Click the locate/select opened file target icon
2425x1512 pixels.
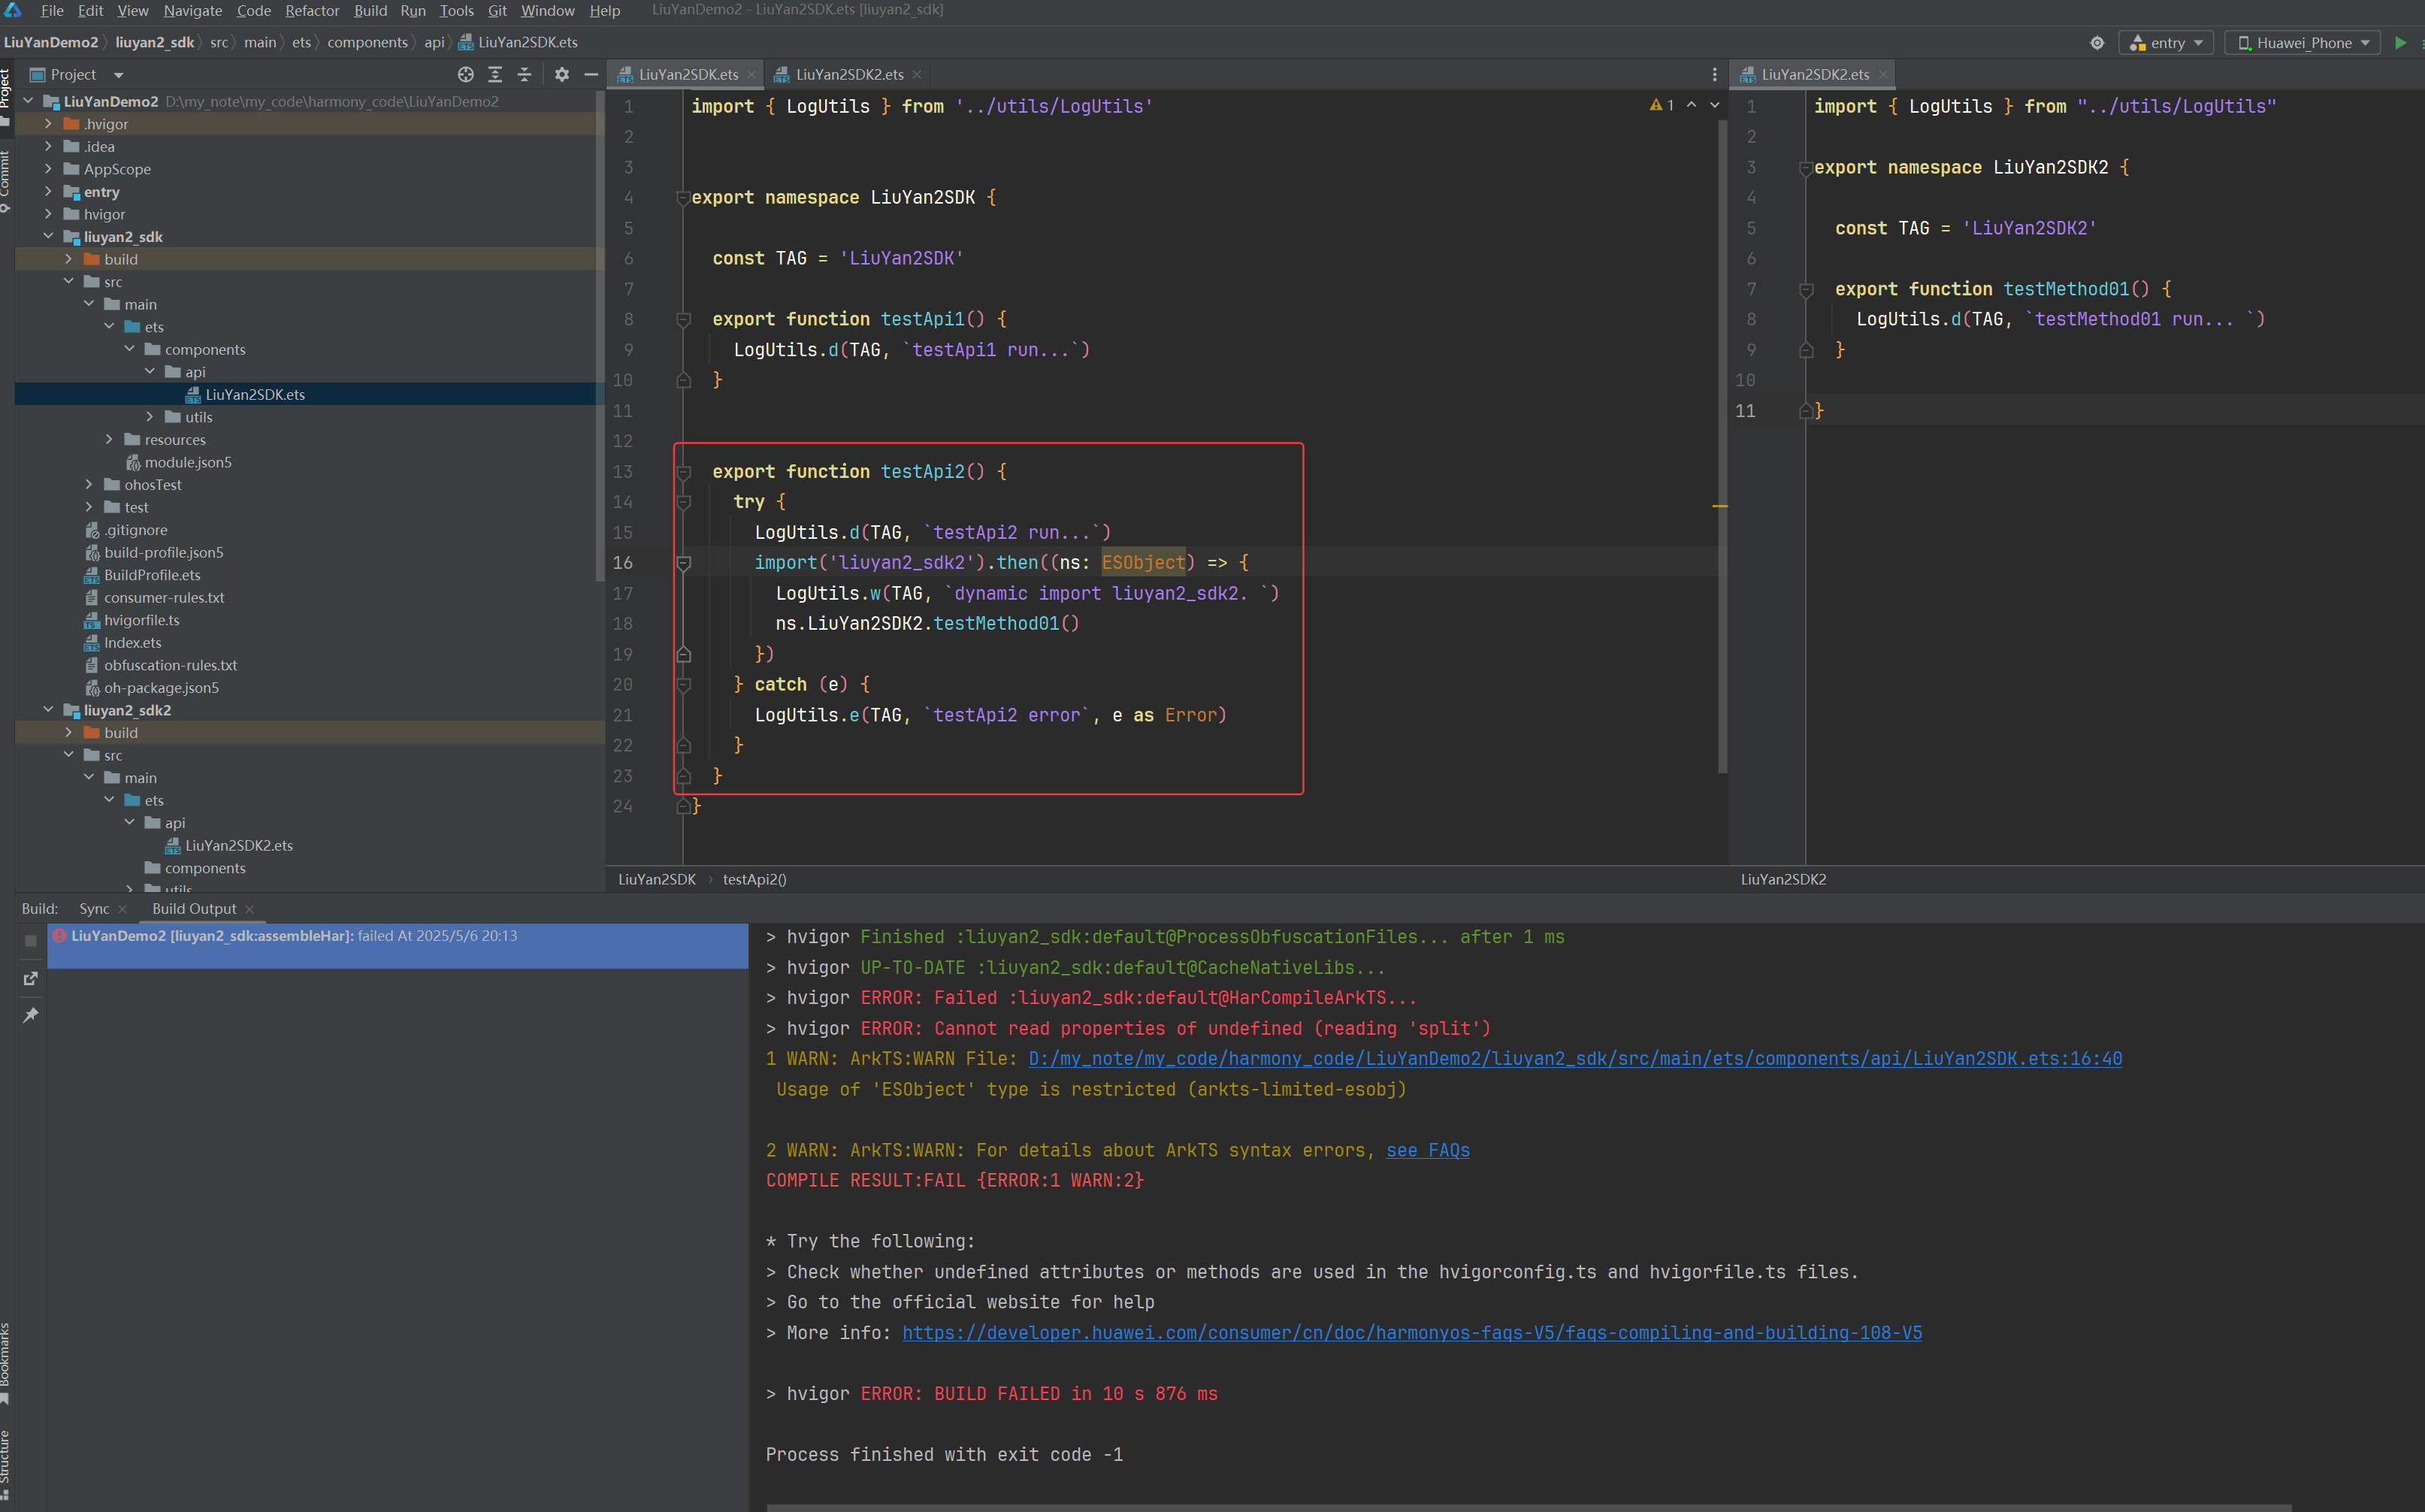pos(465,75)
